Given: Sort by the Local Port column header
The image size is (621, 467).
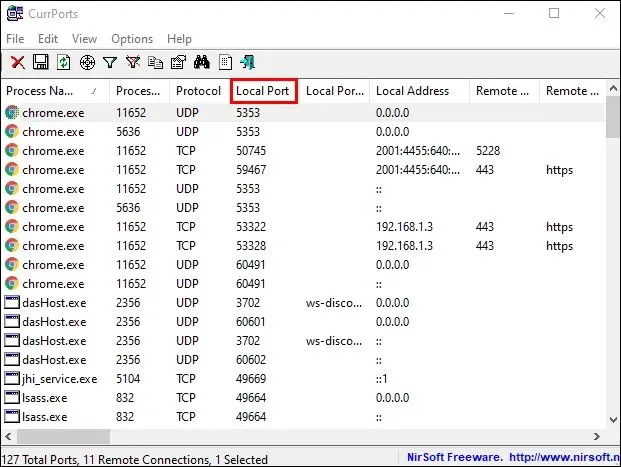Looking at the screenshot, I should tap(263, 91).
